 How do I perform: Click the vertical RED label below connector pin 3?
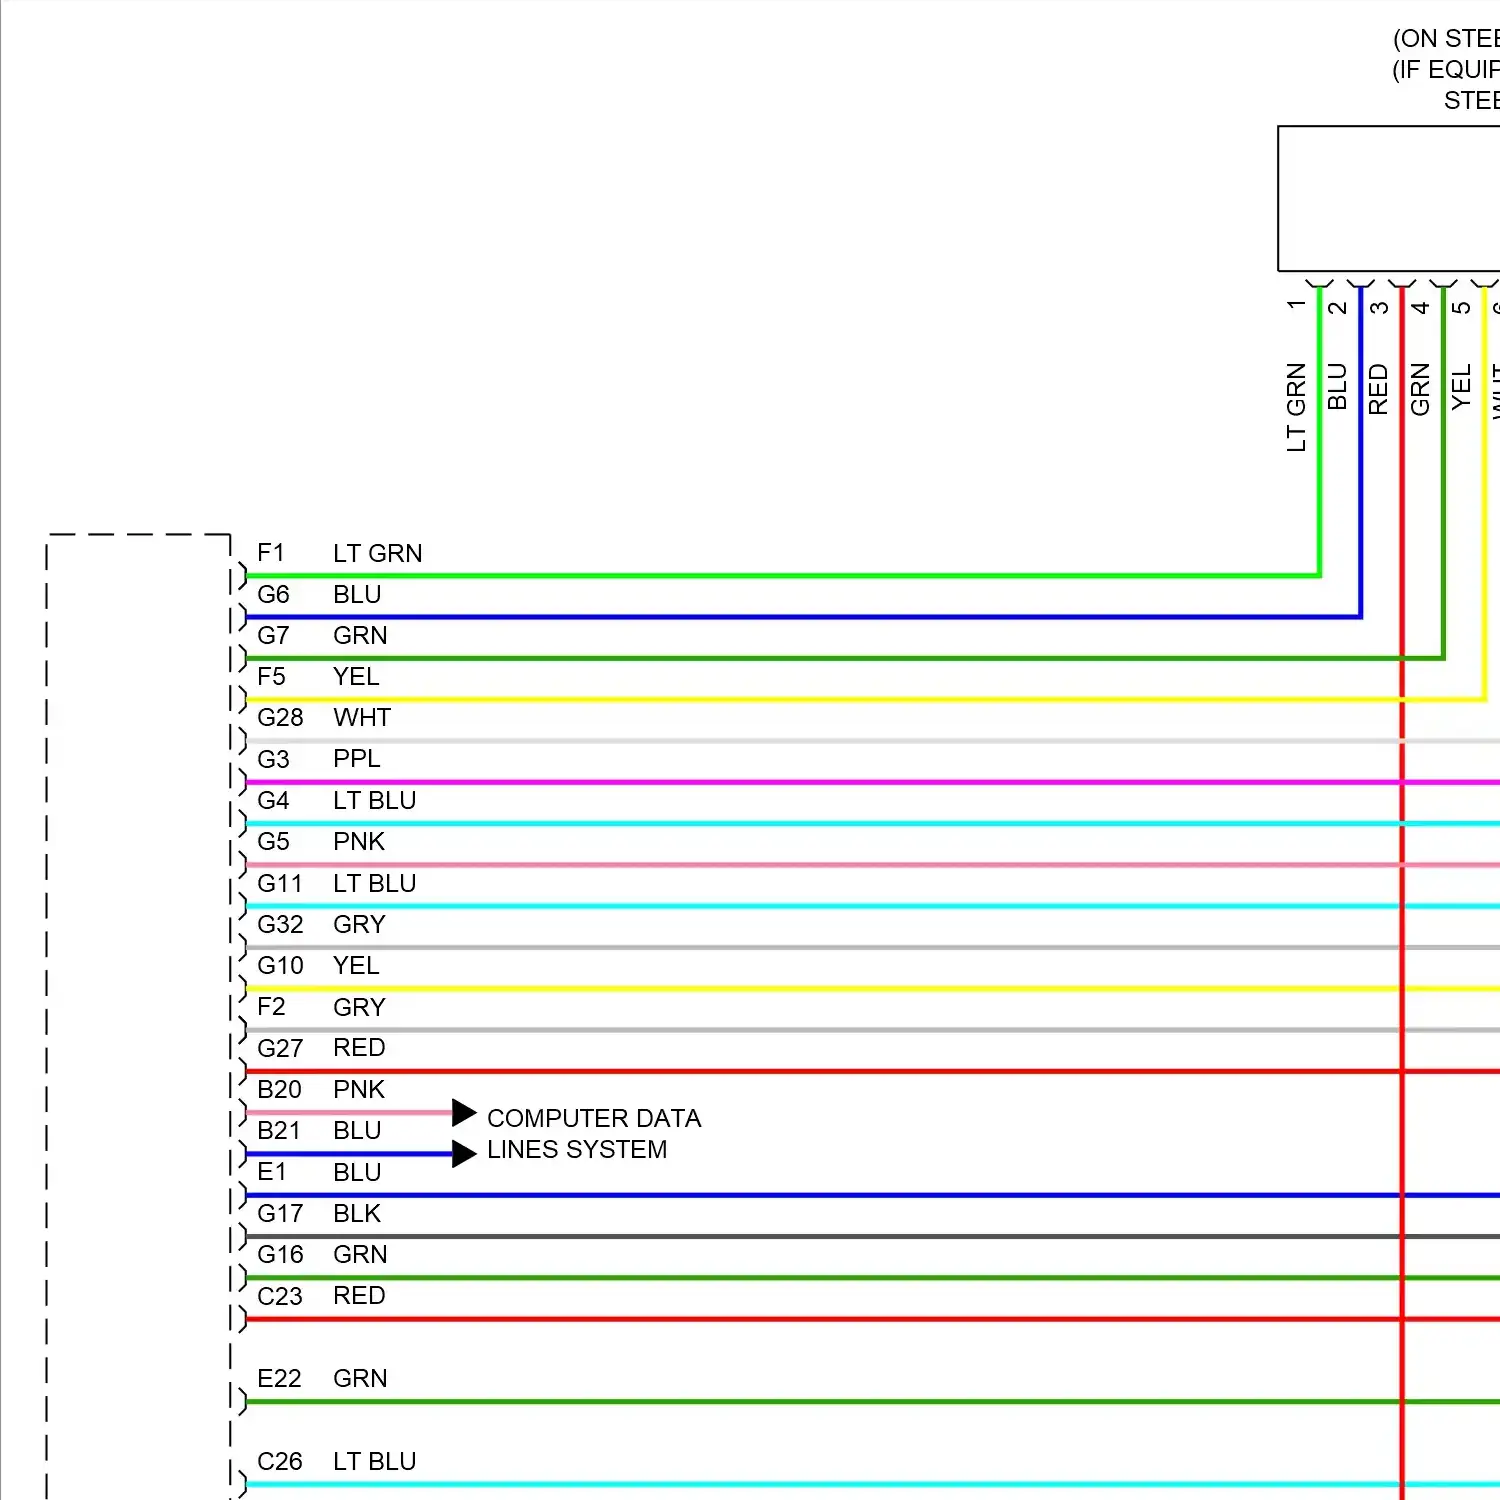tap(1379, 389)
